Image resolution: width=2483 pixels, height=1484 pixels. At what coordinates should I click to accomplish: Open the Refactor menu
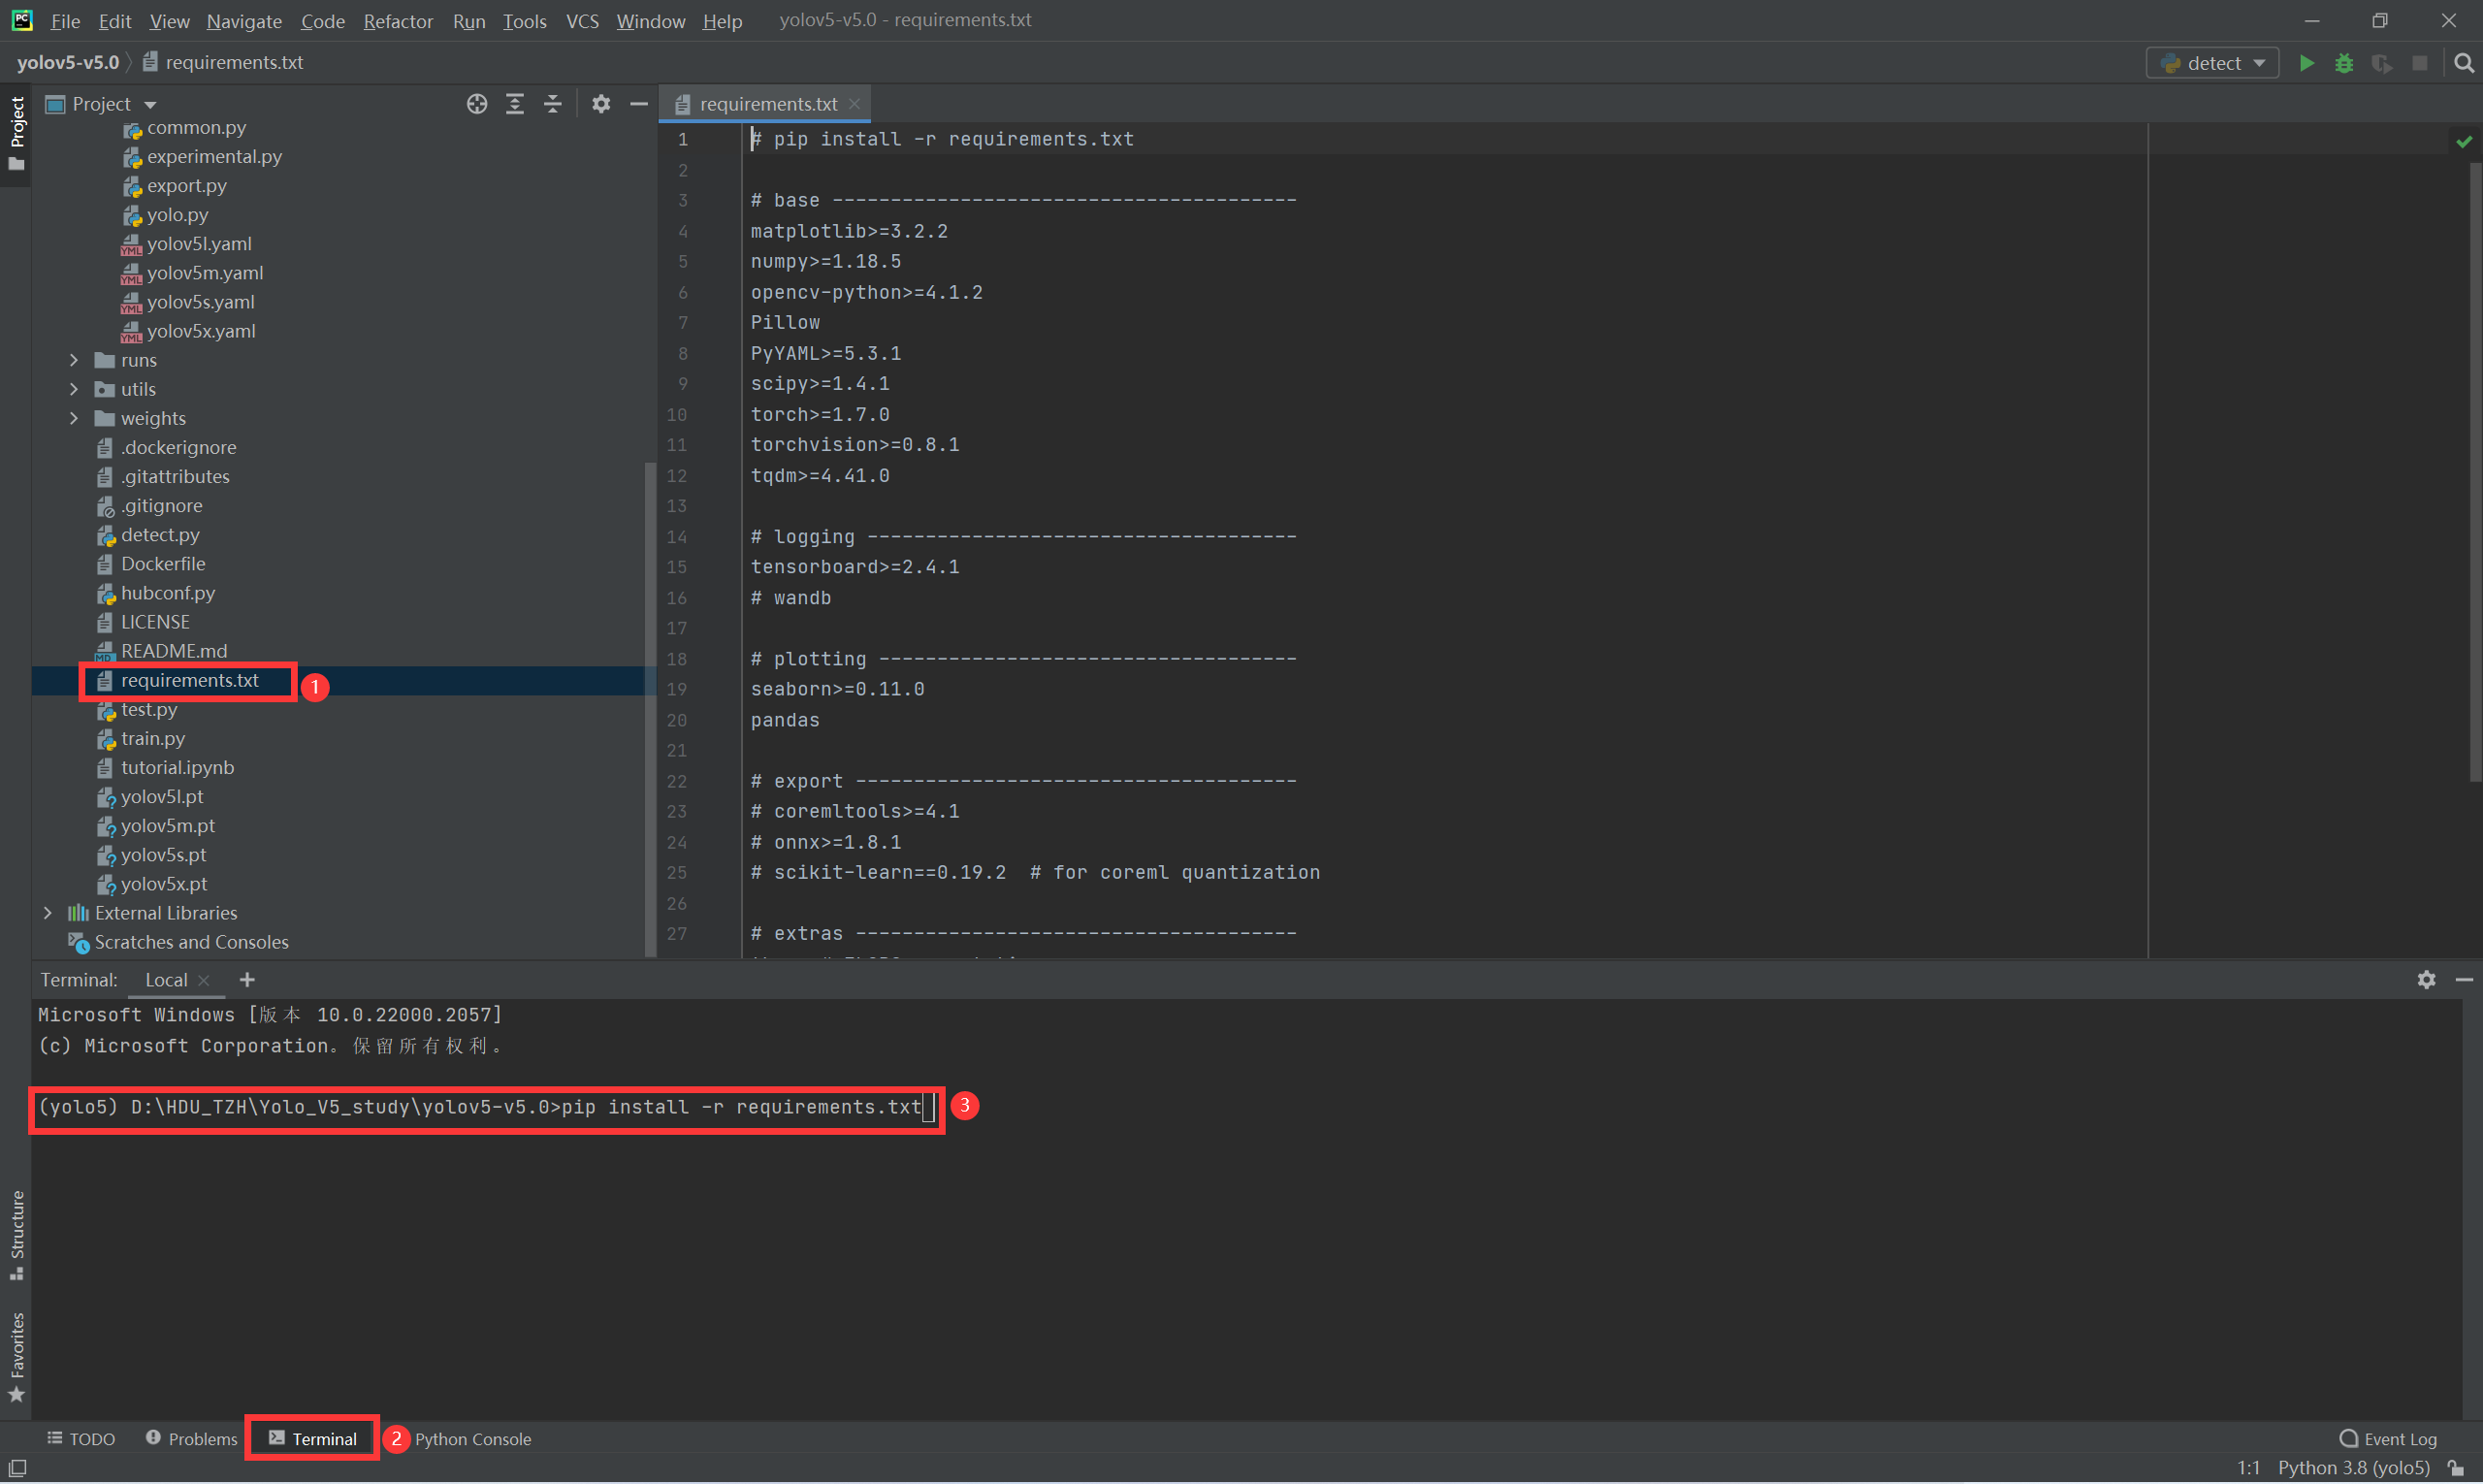(398, 21)
